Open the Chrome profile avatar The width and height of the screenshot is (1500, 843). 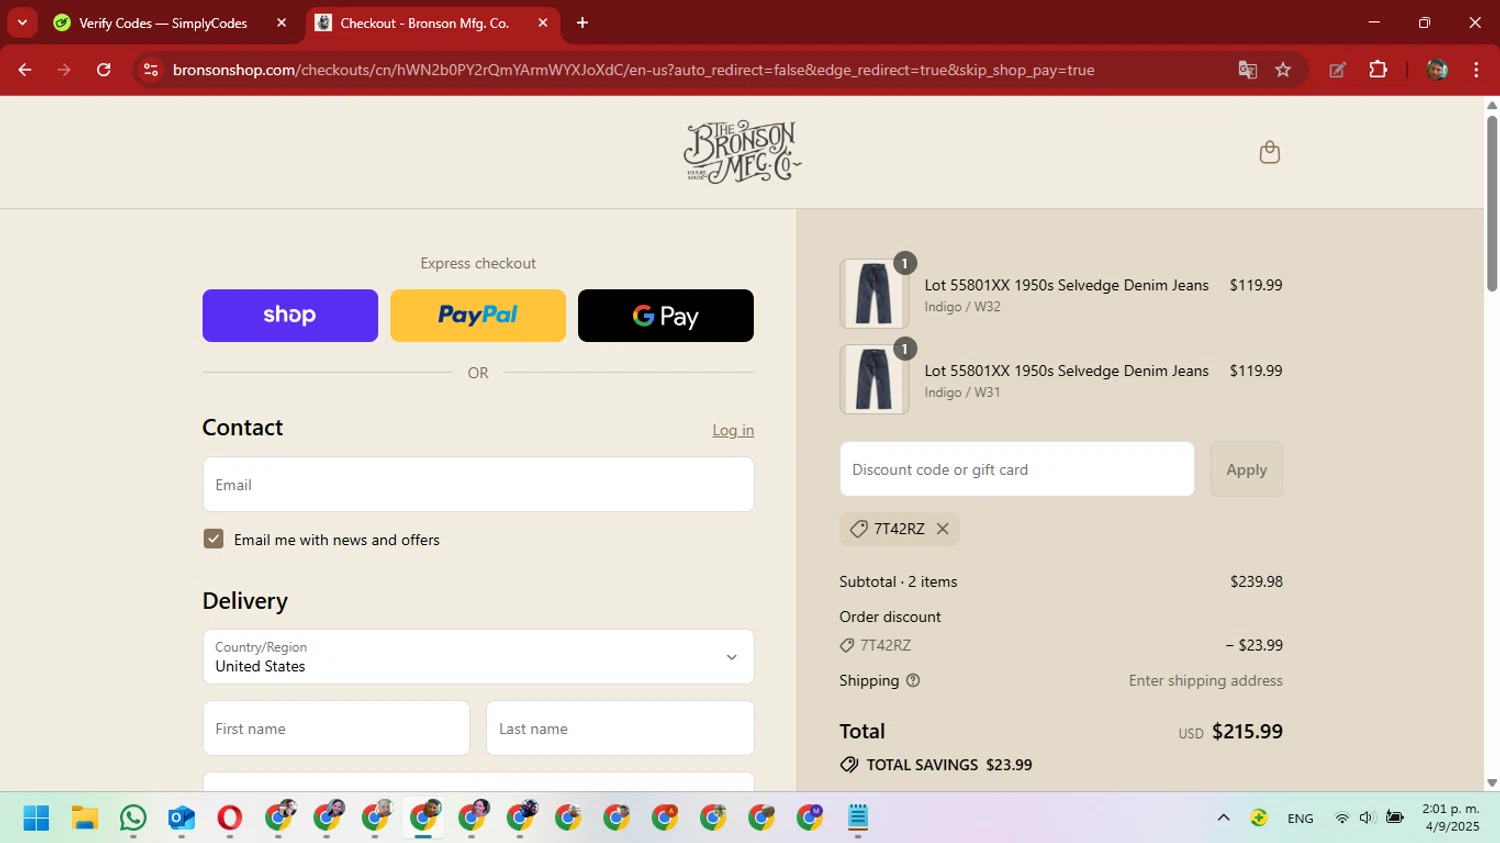[1437, 70]
